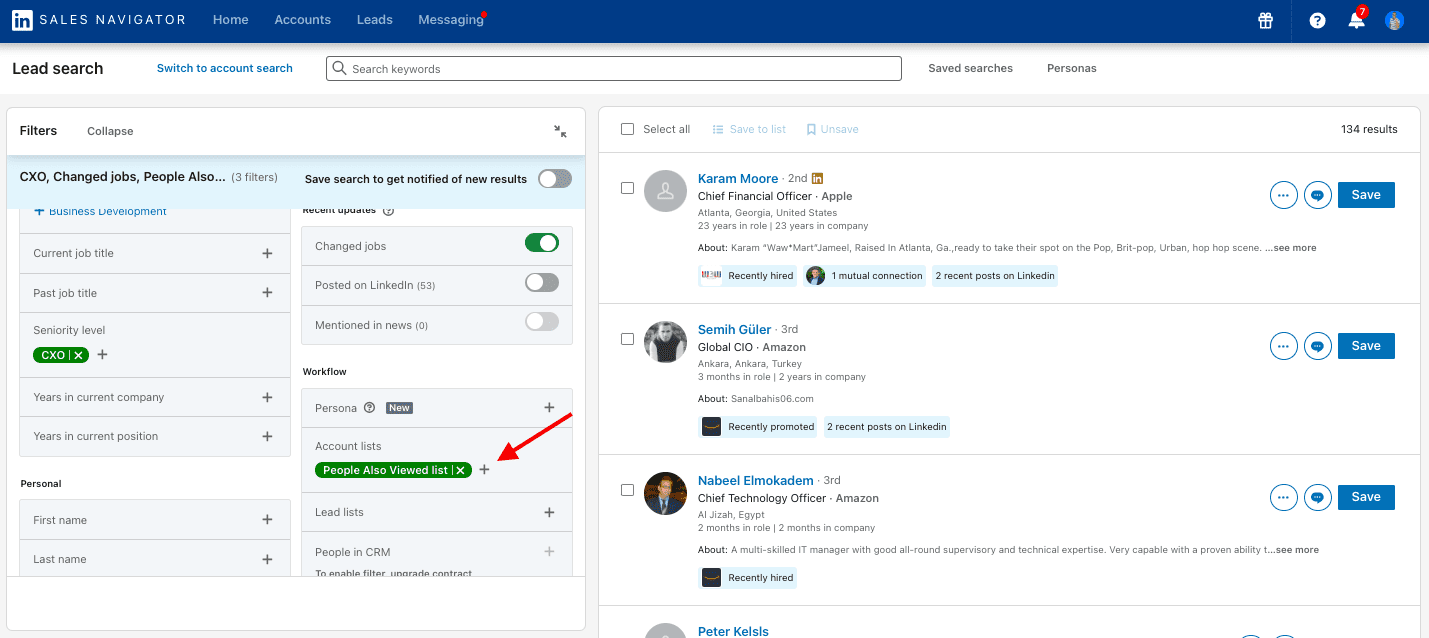
Task: Click Semih Güler's Recently promoted tag
Action: tap(758, 427)
